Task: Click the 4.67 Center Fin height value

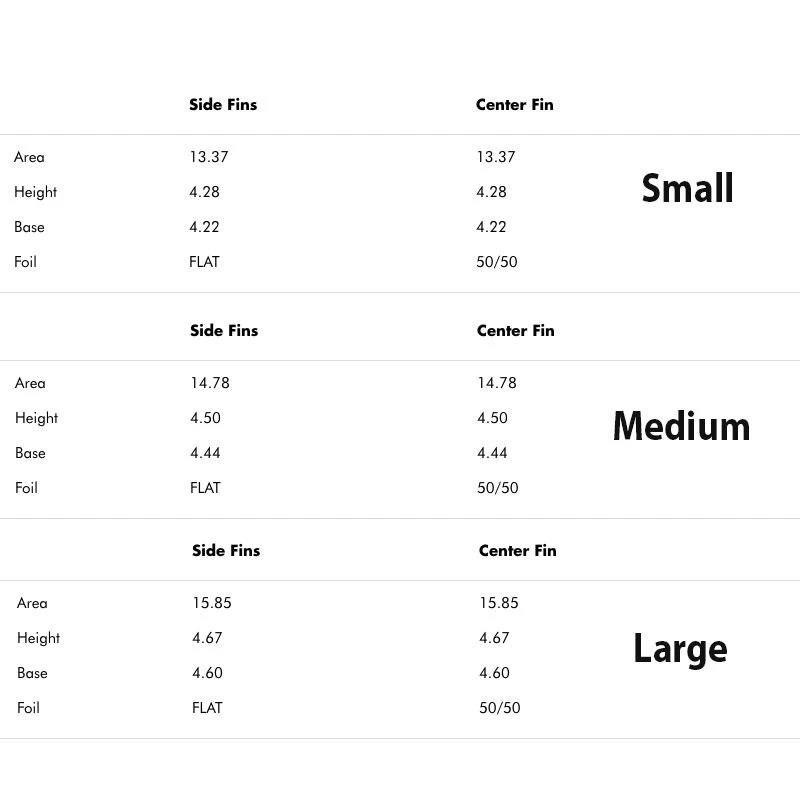Action: (x=494, y=638)
